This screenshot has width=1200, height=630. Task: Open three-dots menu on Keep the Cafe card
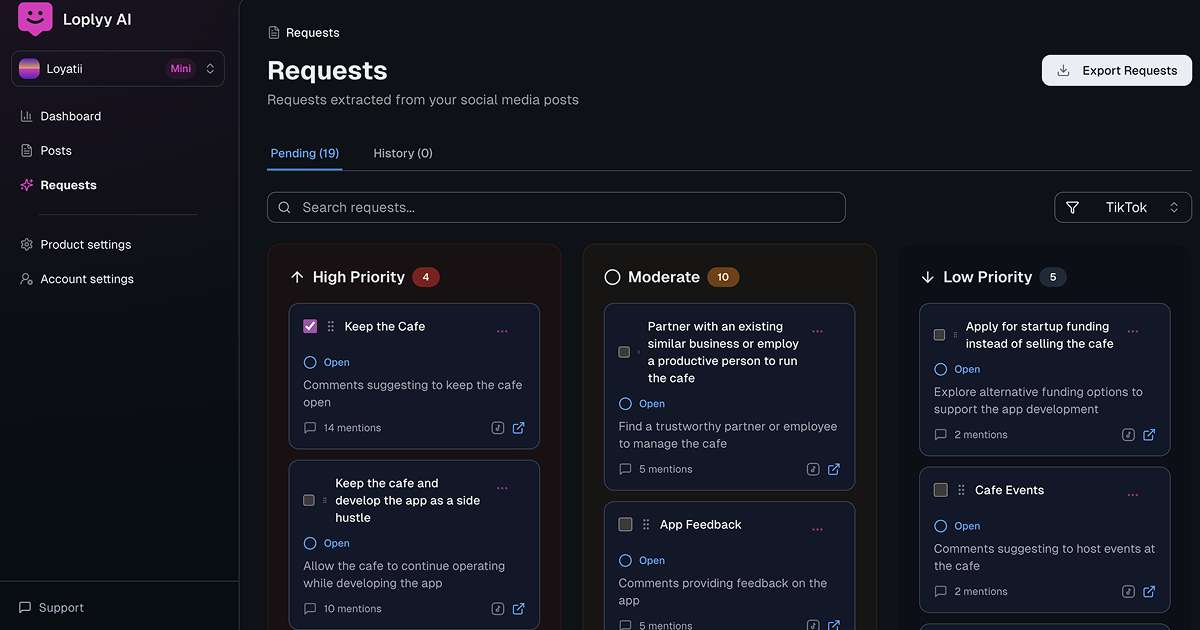click(502, 331)
